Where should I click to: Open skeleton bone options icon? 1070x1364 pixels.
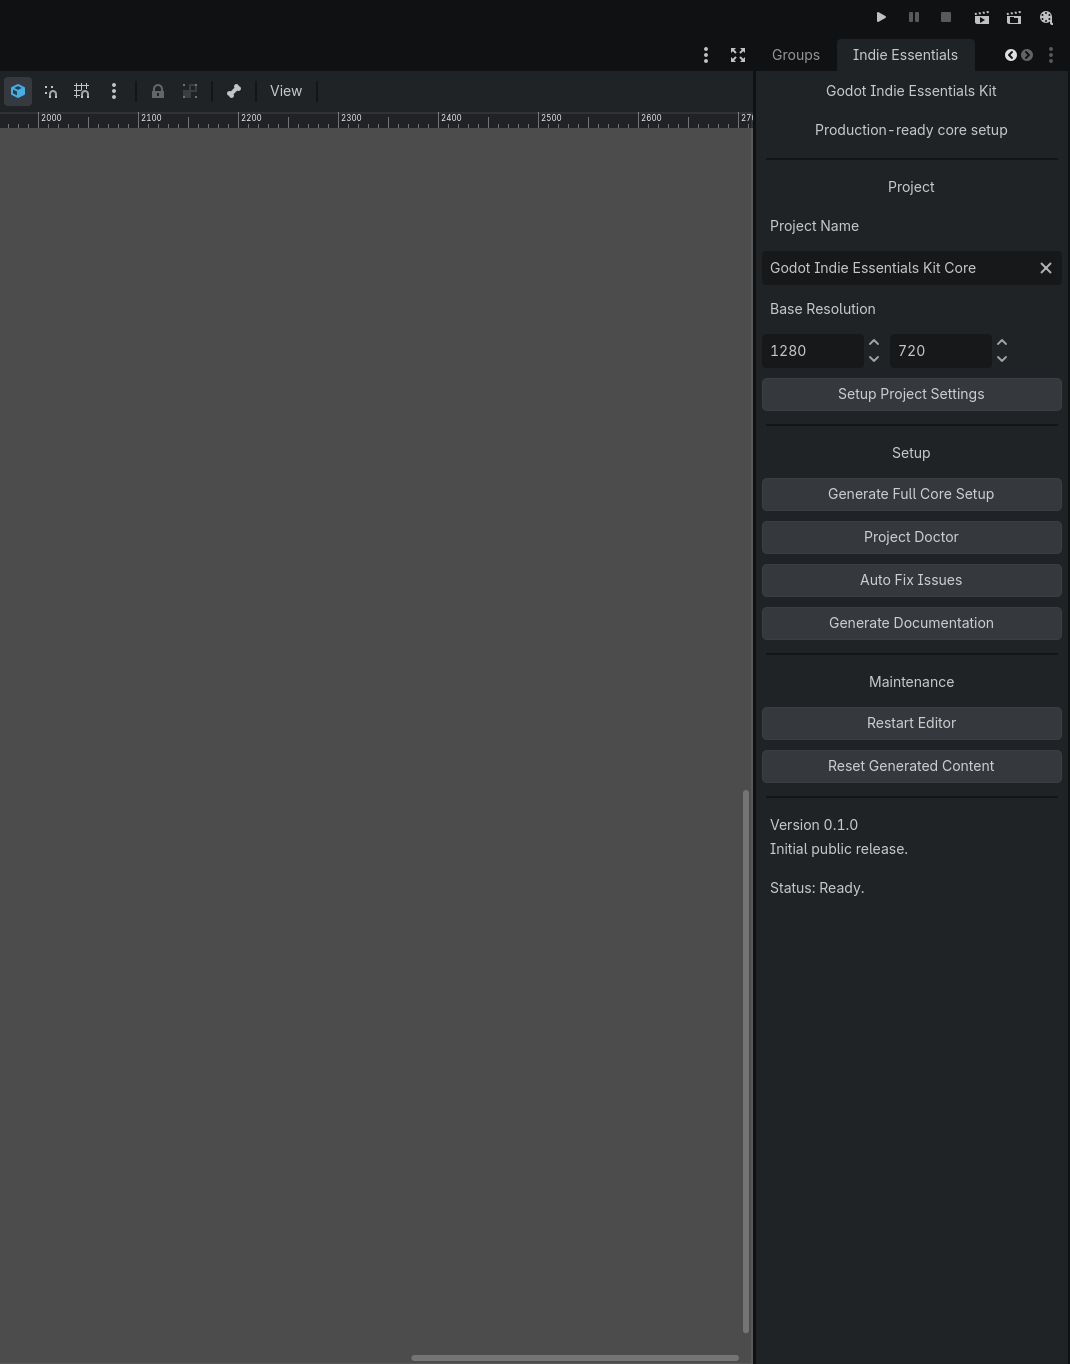234,91
